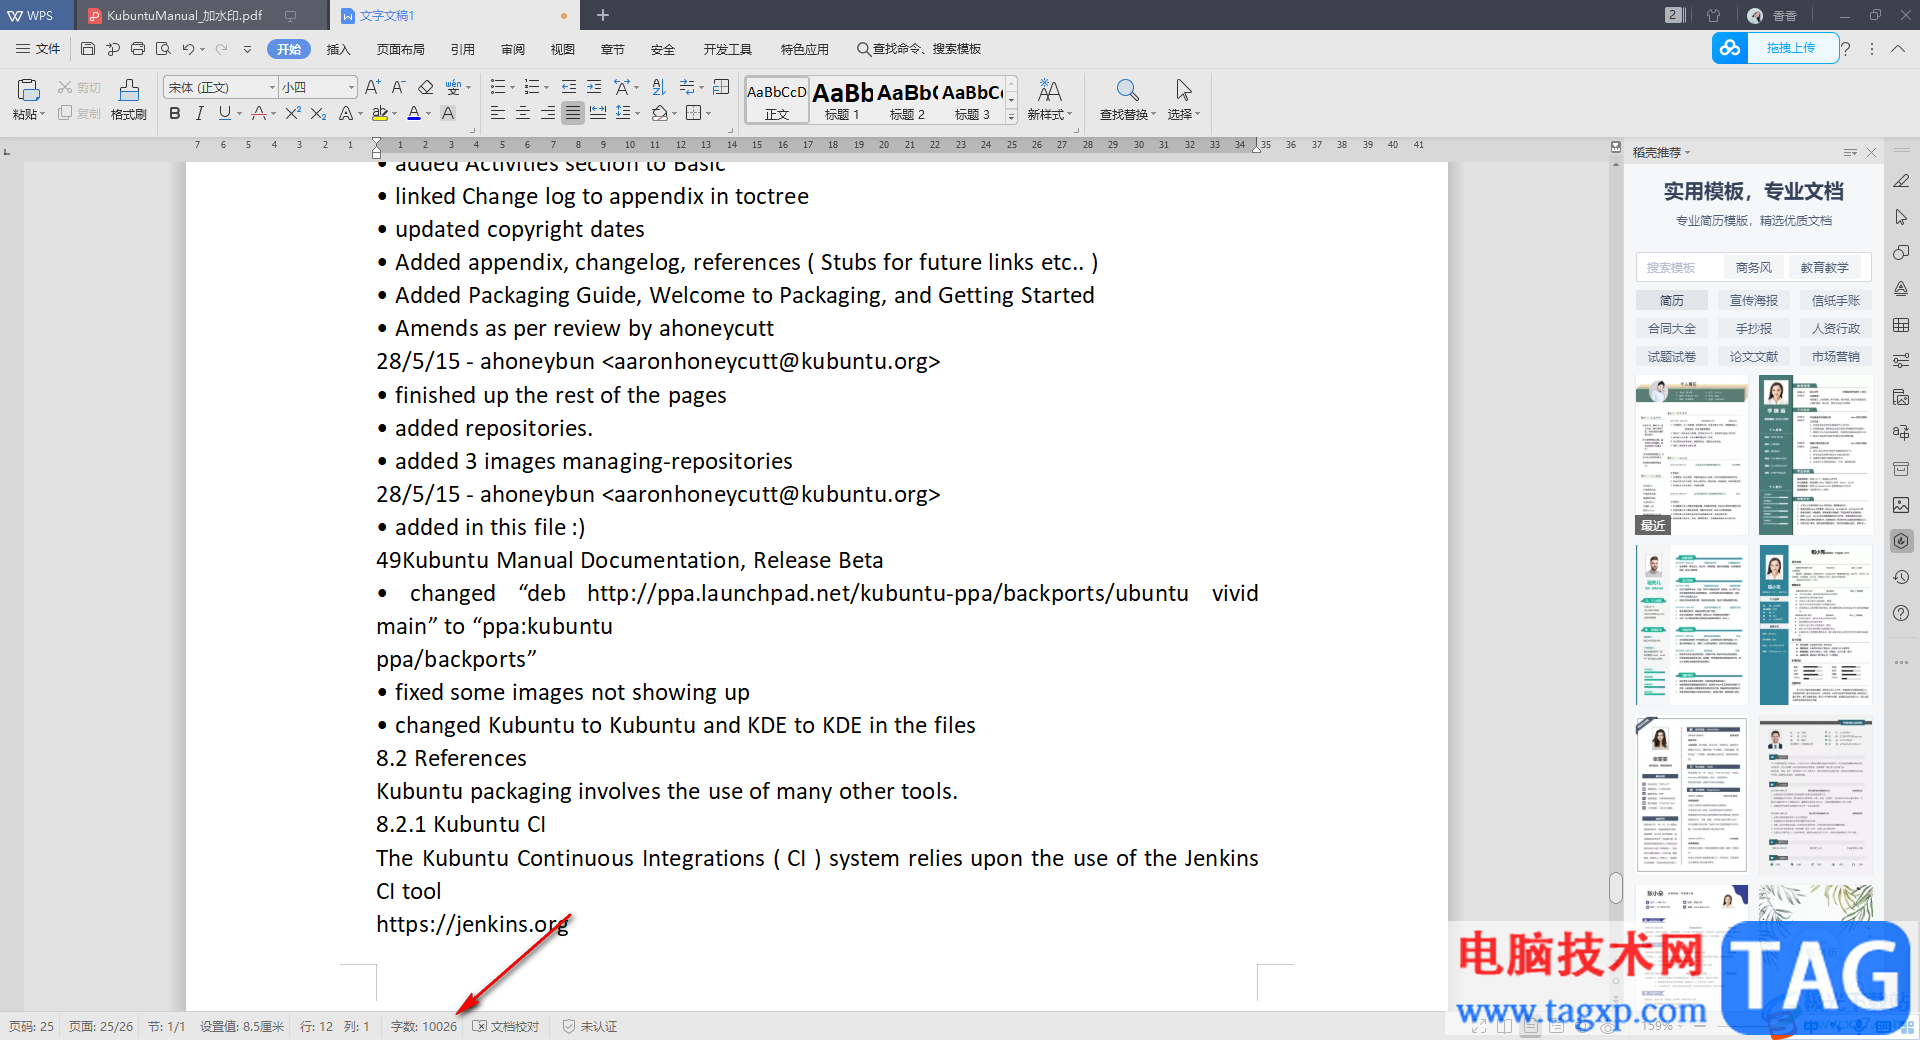Open the 文件 menu
The height and width of the screenshot is (1040, 1920).
(x=38, y=49)
